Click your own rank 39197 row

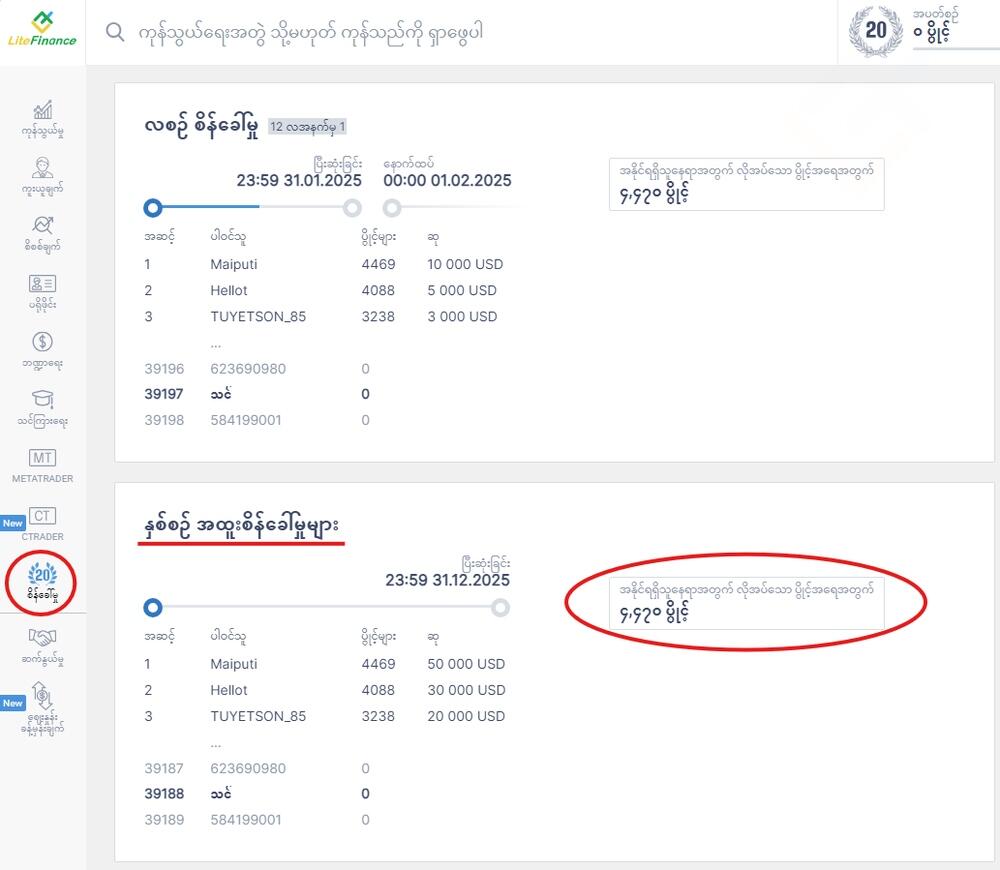257,394
